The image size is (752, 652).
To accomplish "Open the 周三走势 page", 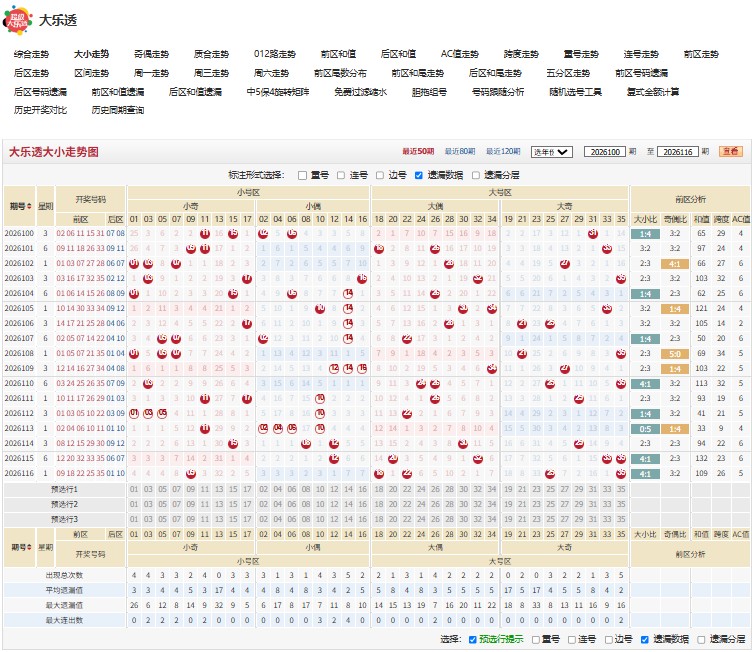I will coord(212,73).
